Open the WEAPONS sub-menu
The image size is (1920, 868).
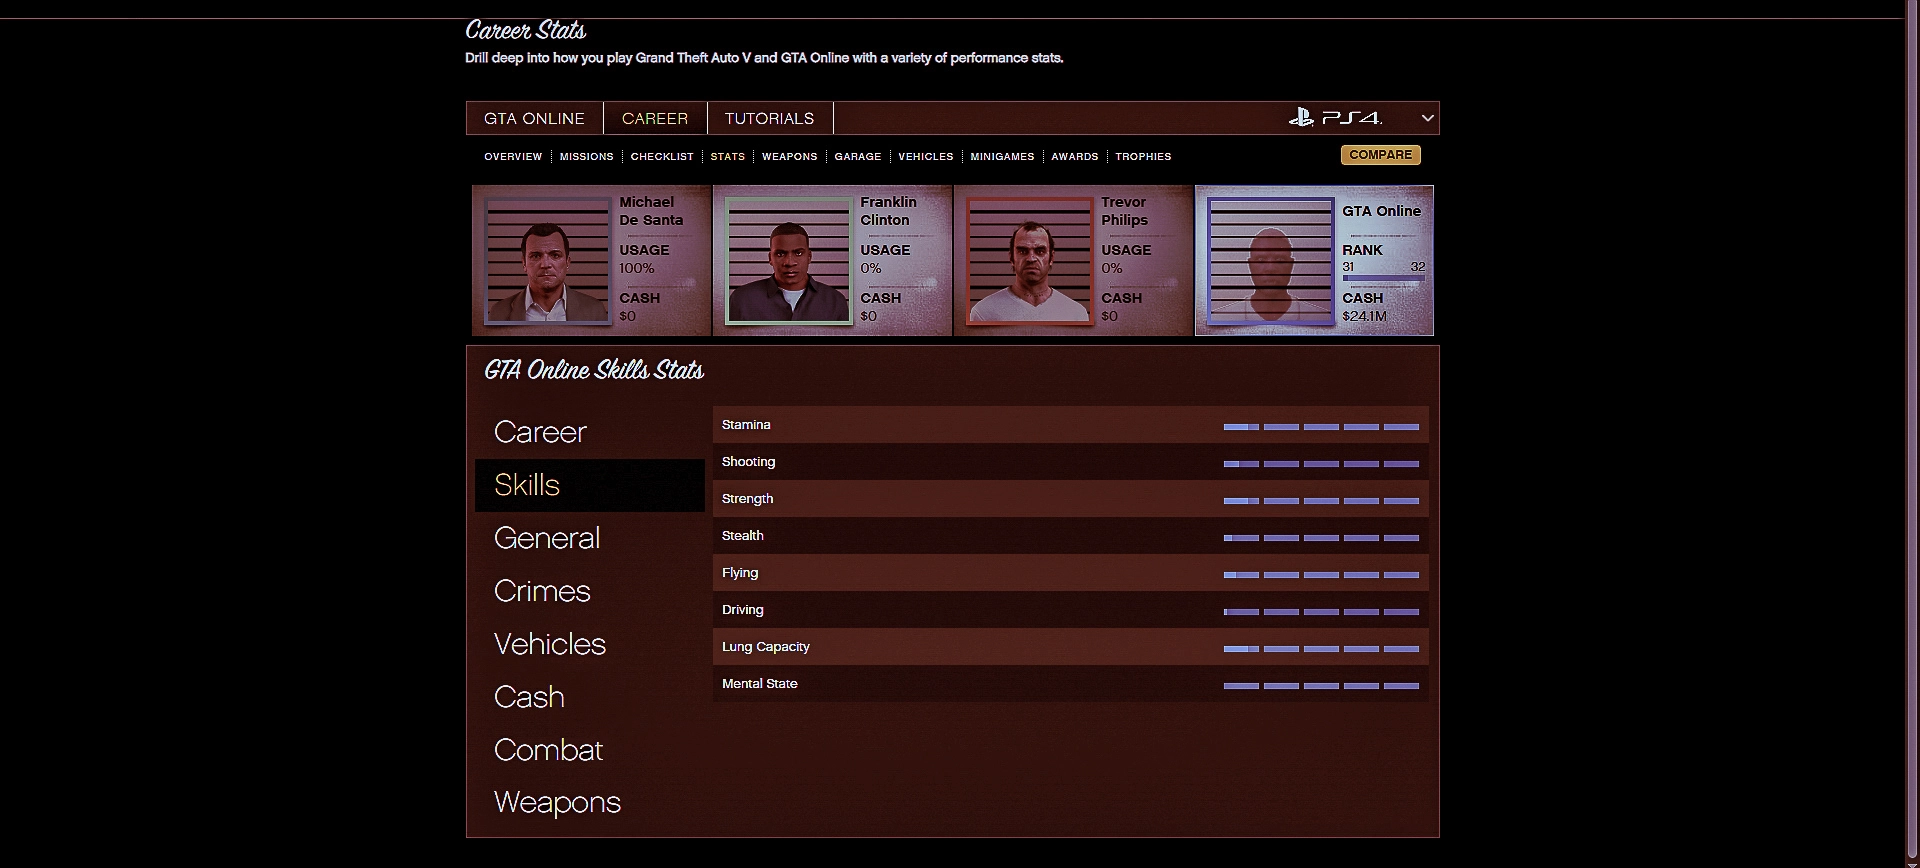coord(790,157)
